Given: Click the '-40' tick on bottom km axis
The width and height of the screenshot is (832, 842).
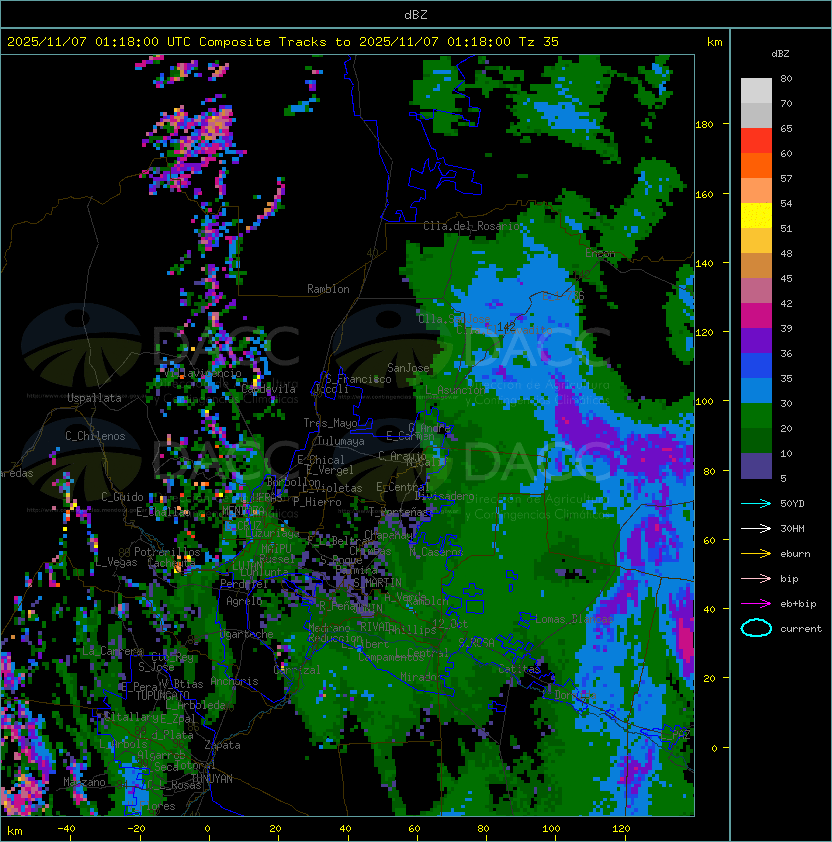Looking at the screenshot, I should (66, 828).
